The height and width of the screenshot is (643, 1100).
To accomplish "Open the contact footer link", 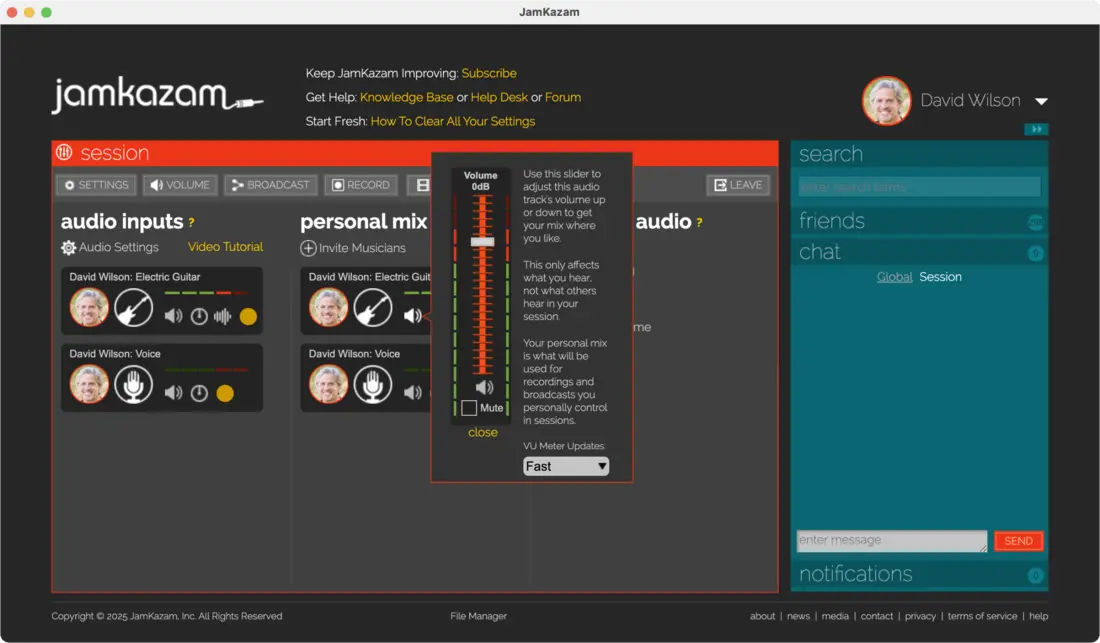I will 877,616.
